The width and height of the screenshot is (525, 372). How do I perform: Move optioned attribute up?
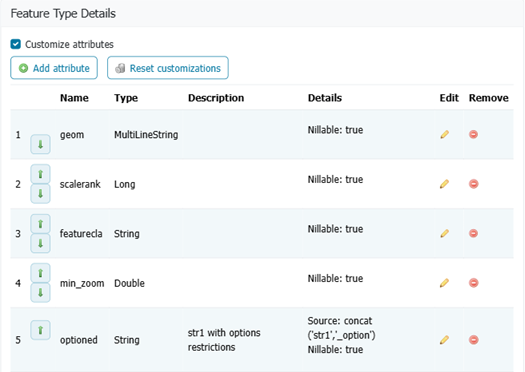coord(41,330)
